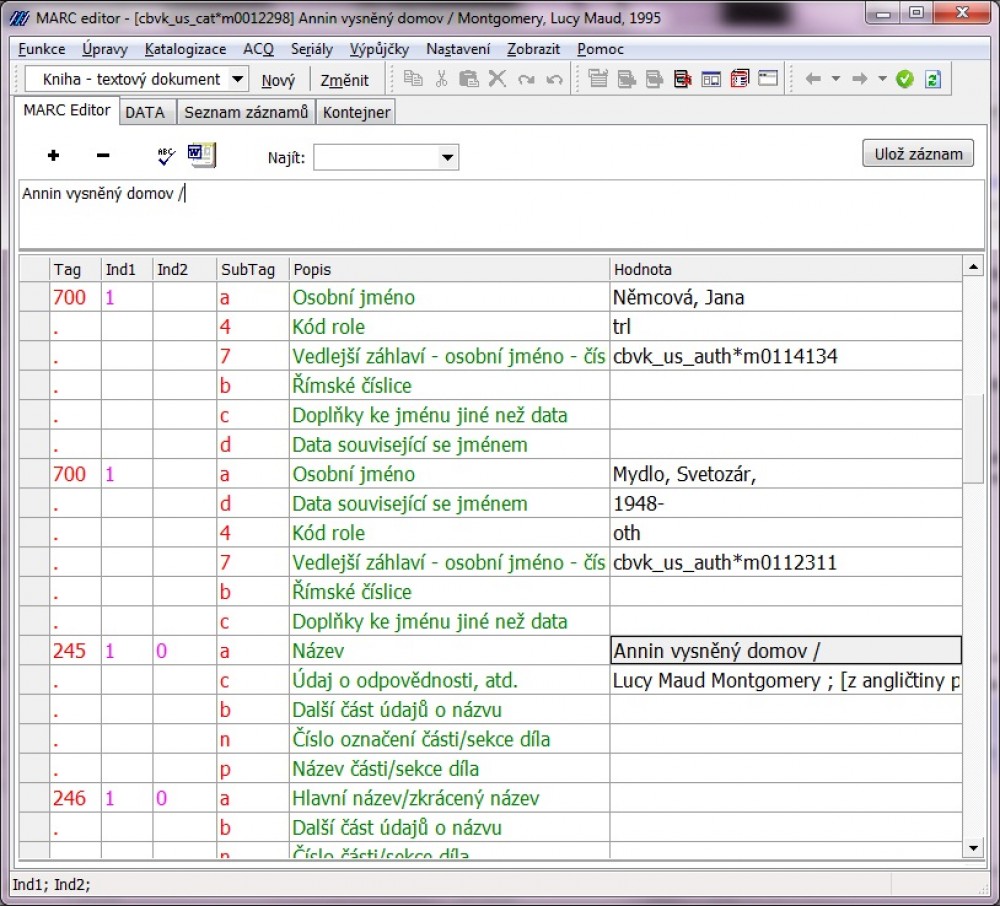Click the plus icon to add a field
Image resolution: width=1000 pixels, height=906 pixels.
pos(53,156)
